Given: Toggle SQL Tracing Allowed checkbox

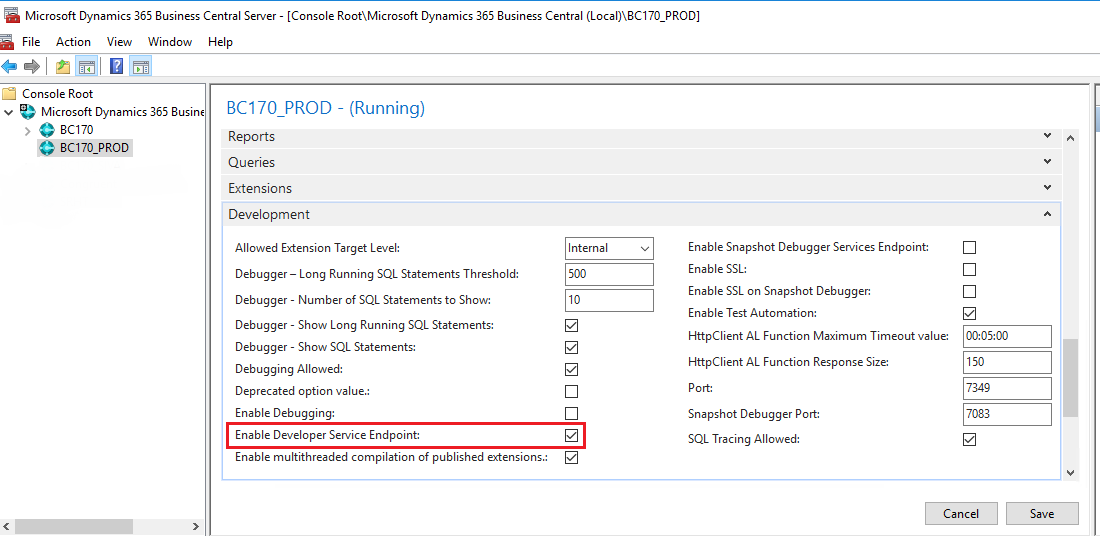Looking at the screenshot, I should click(970, 440).
